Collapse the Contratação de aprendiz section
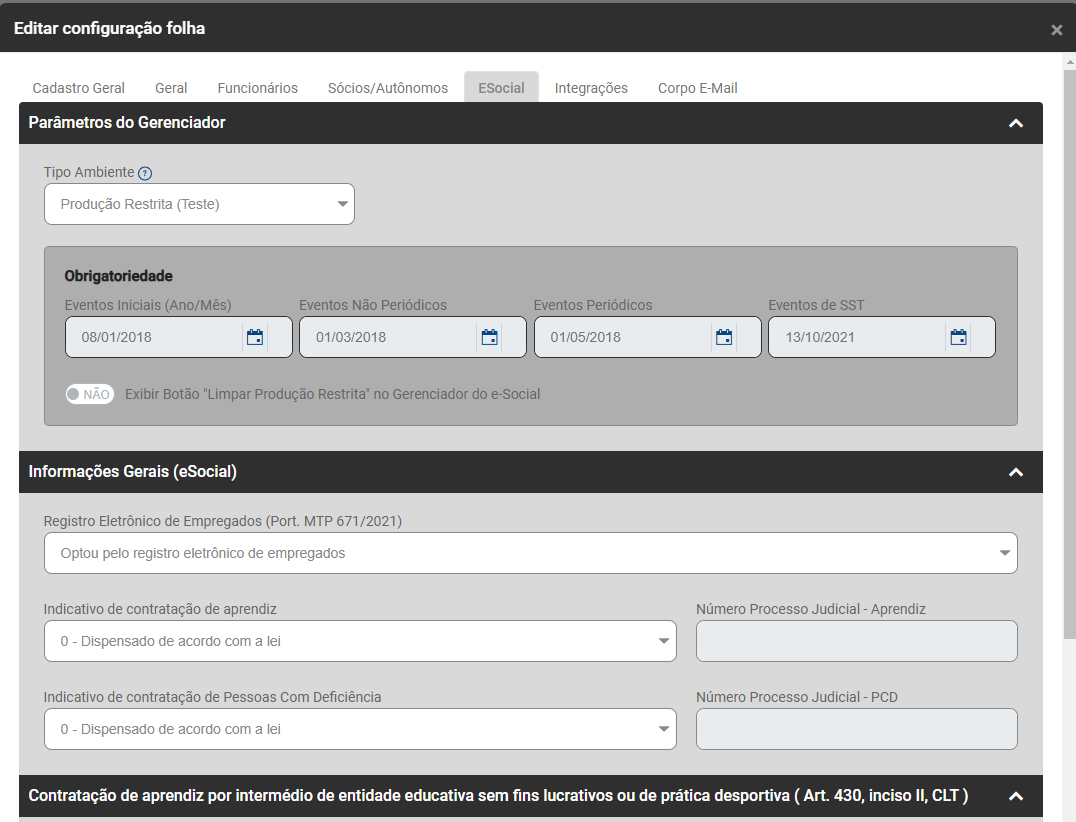The image size is (1076, 822). pyautogui.click(x=1016, y=796)
